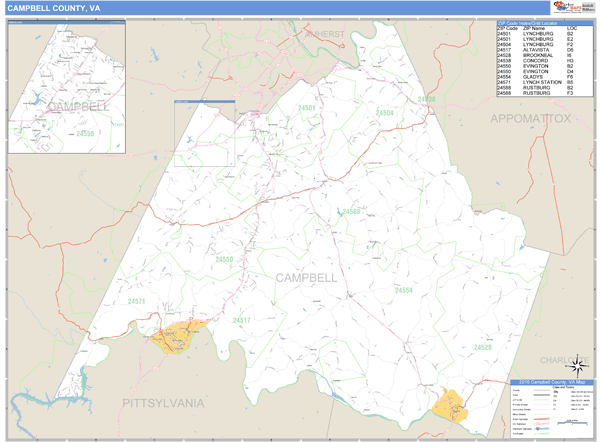Select index row 24501 LYNCHBURG with LOC E2
Screen dimensions: 600x442
tap(545, 39)
